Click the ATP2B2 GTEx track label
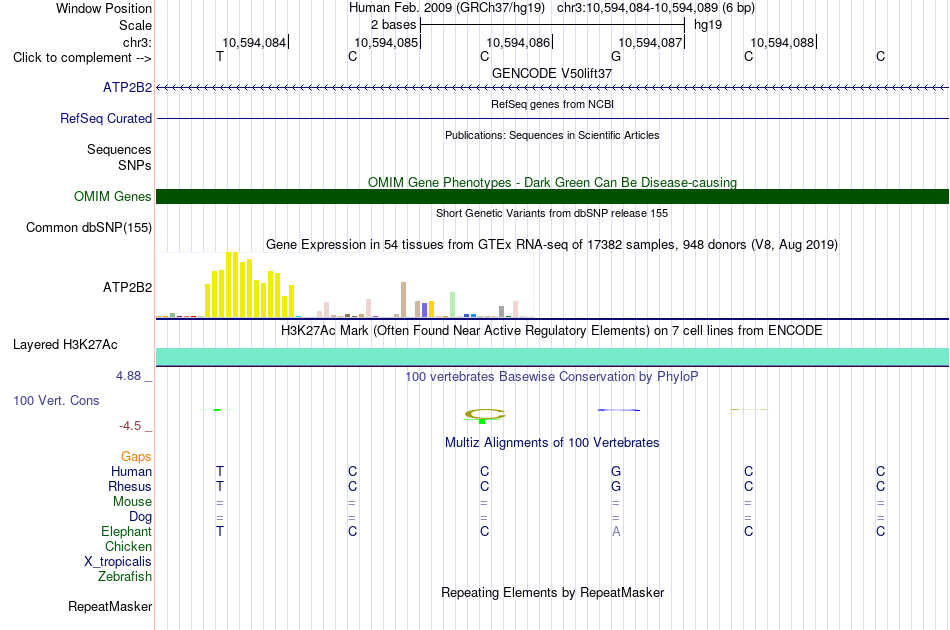Screen dimensions: 950x630 (x=127, y=287)
